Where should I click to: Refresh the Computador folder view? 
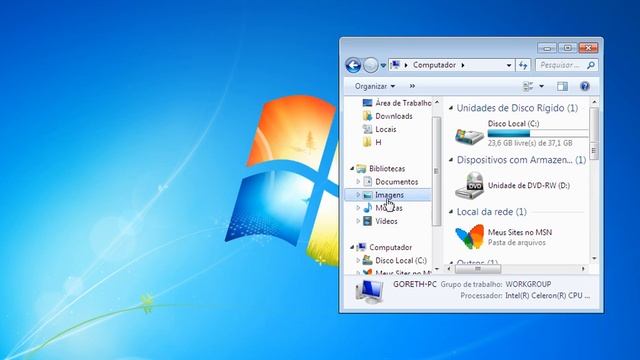[x=523, y=65]
